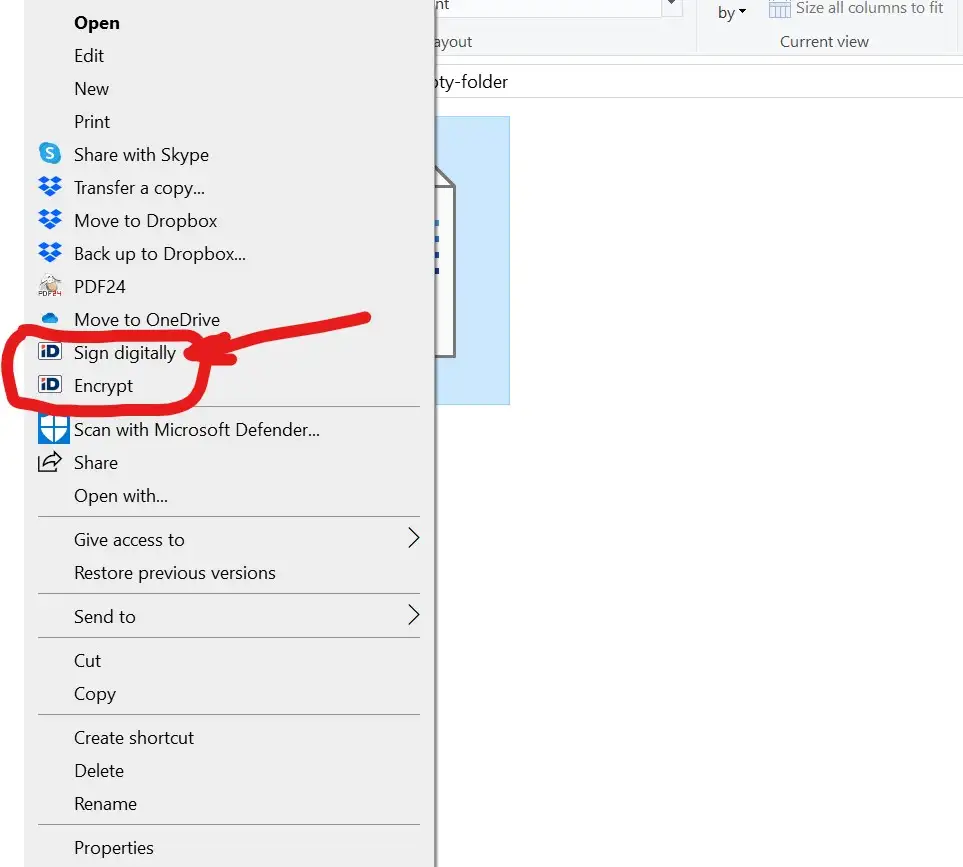Select the highlighted document thumbnail
Screen dimensions: 963x867
(471, 259)
